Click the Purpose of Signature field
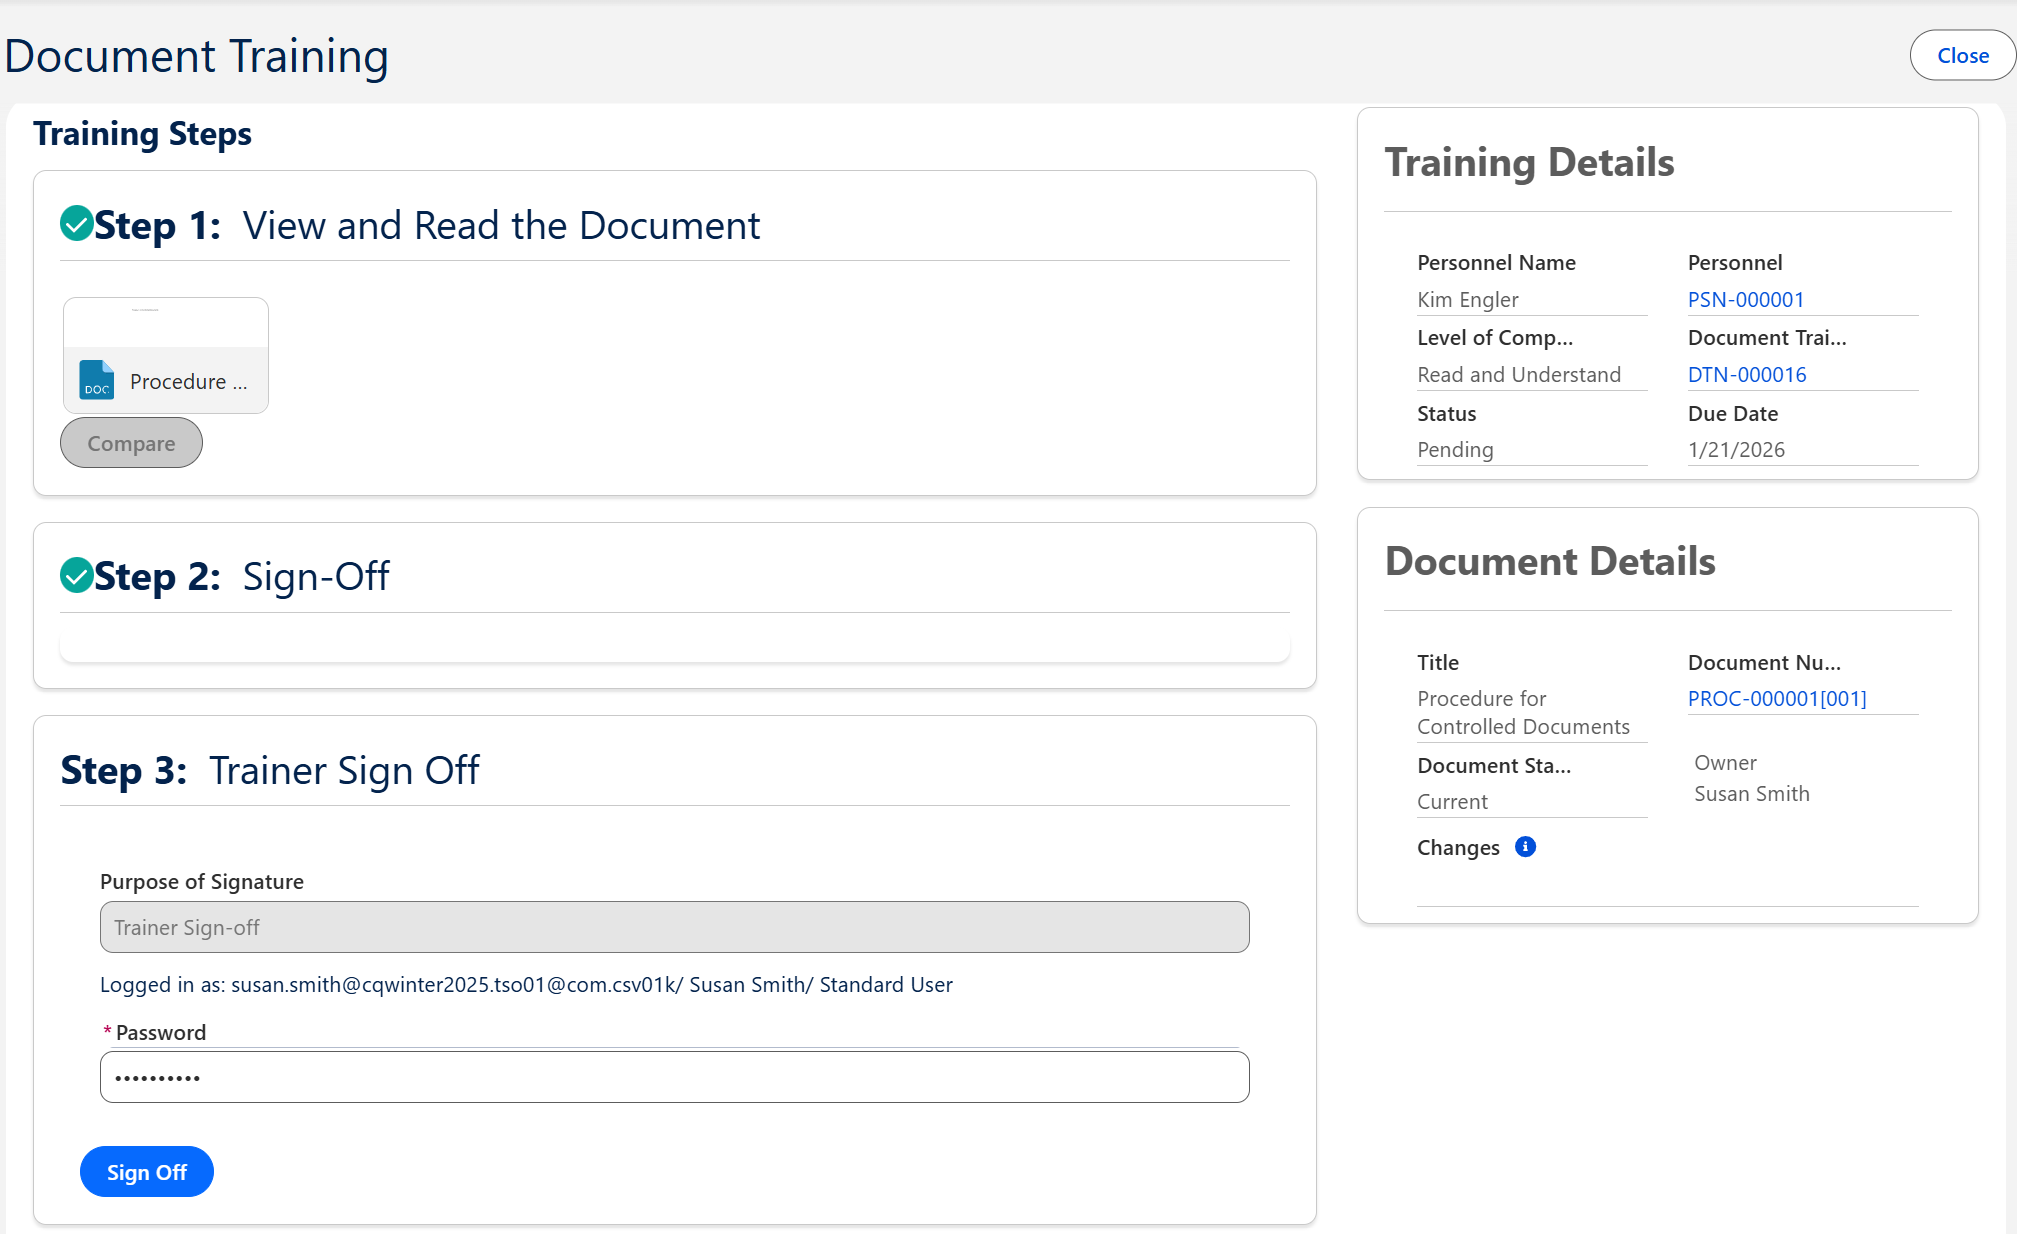 [x=674, y=927]
